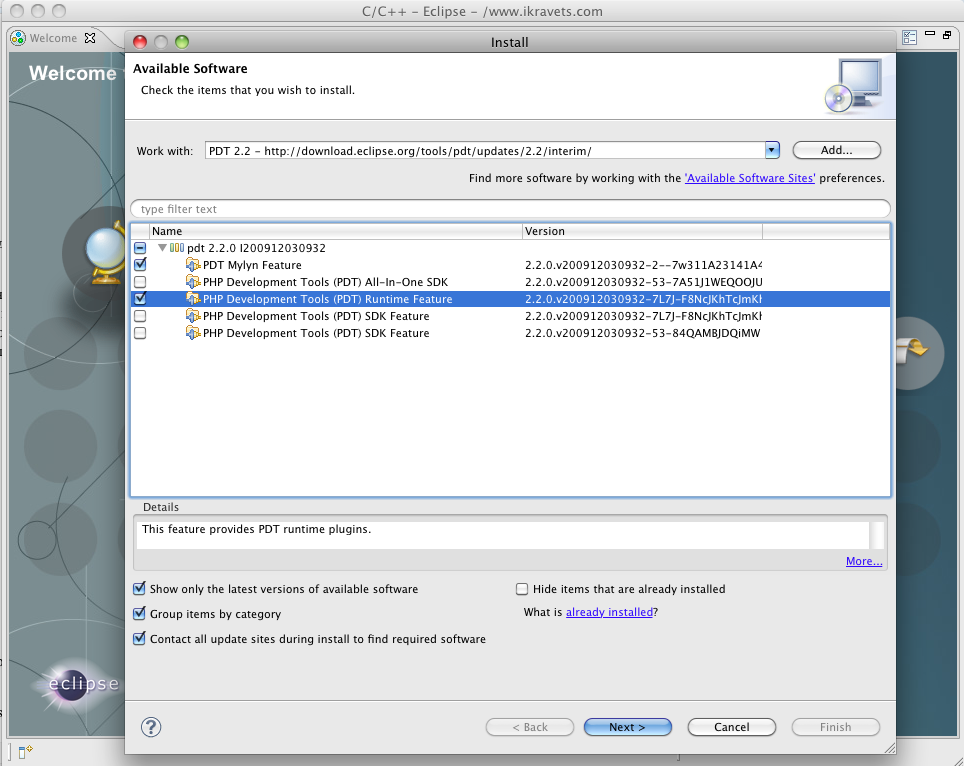Click the Install dialog resize grip

[889, 748]
